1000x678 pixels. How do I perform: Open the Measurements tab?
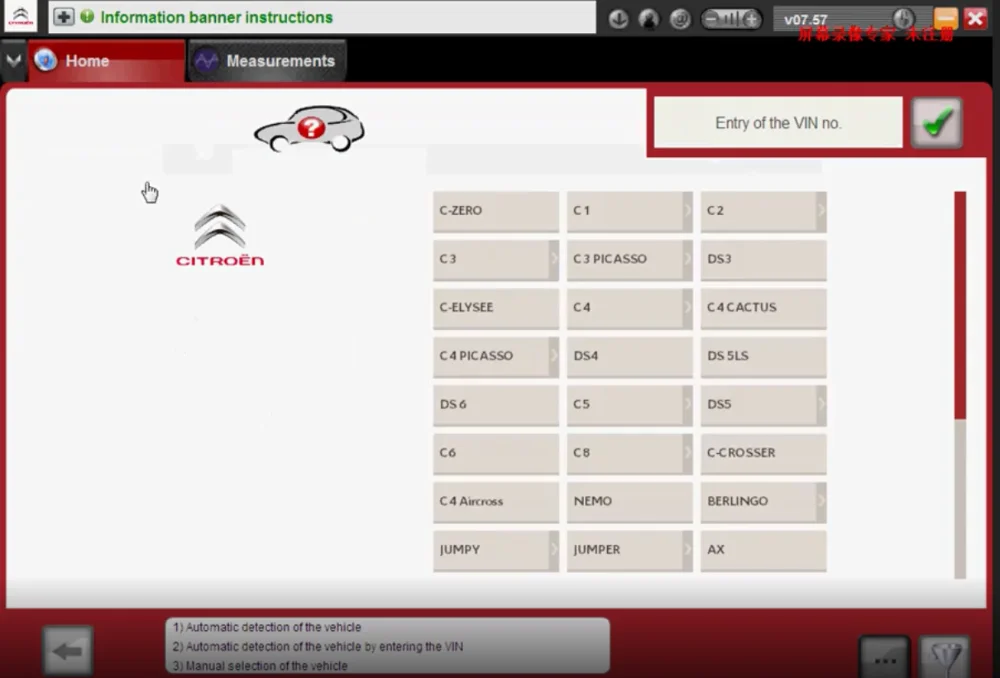tap(267, 61)
